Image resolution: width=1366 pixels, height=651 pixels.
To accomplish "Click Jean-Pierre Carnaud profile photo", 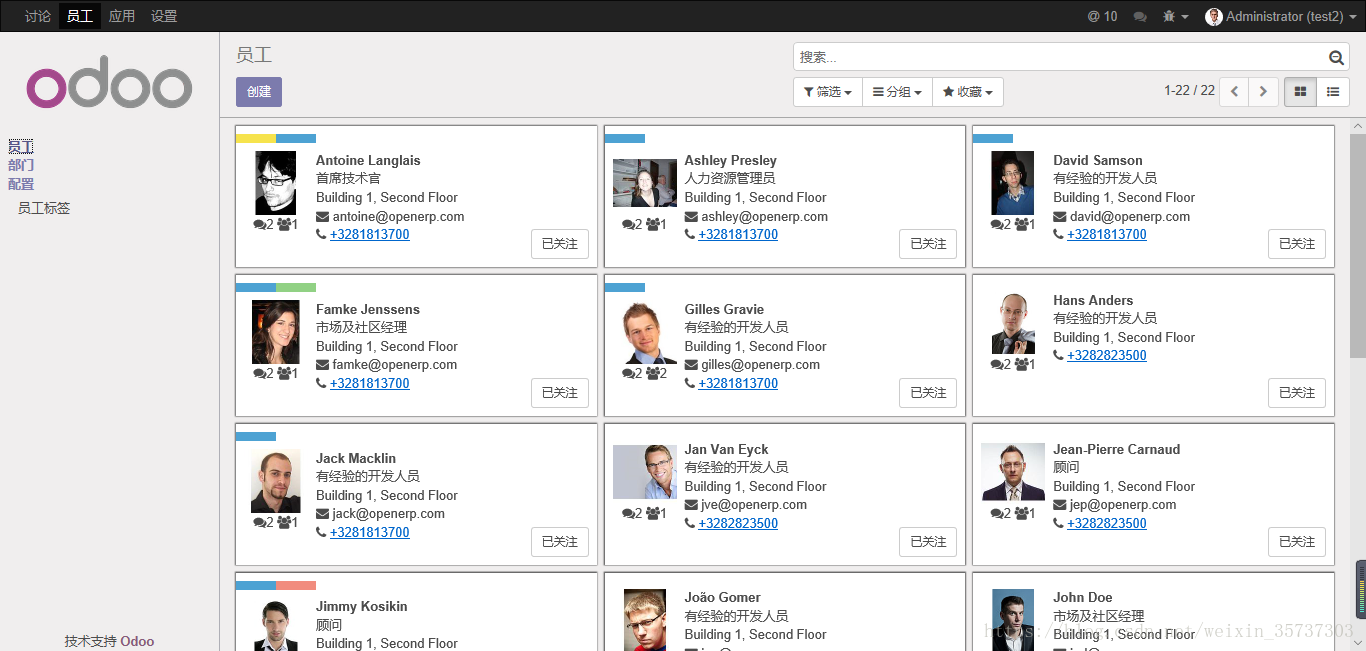I will point(1013,472).
